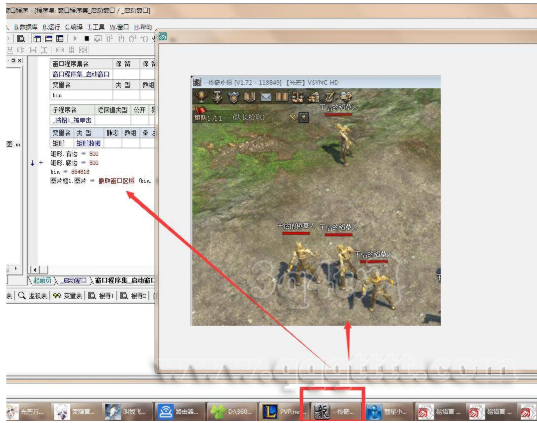Open the R.运行 menu
The image size is (537, 423).
pyautogui.click(x=51, y=27)
